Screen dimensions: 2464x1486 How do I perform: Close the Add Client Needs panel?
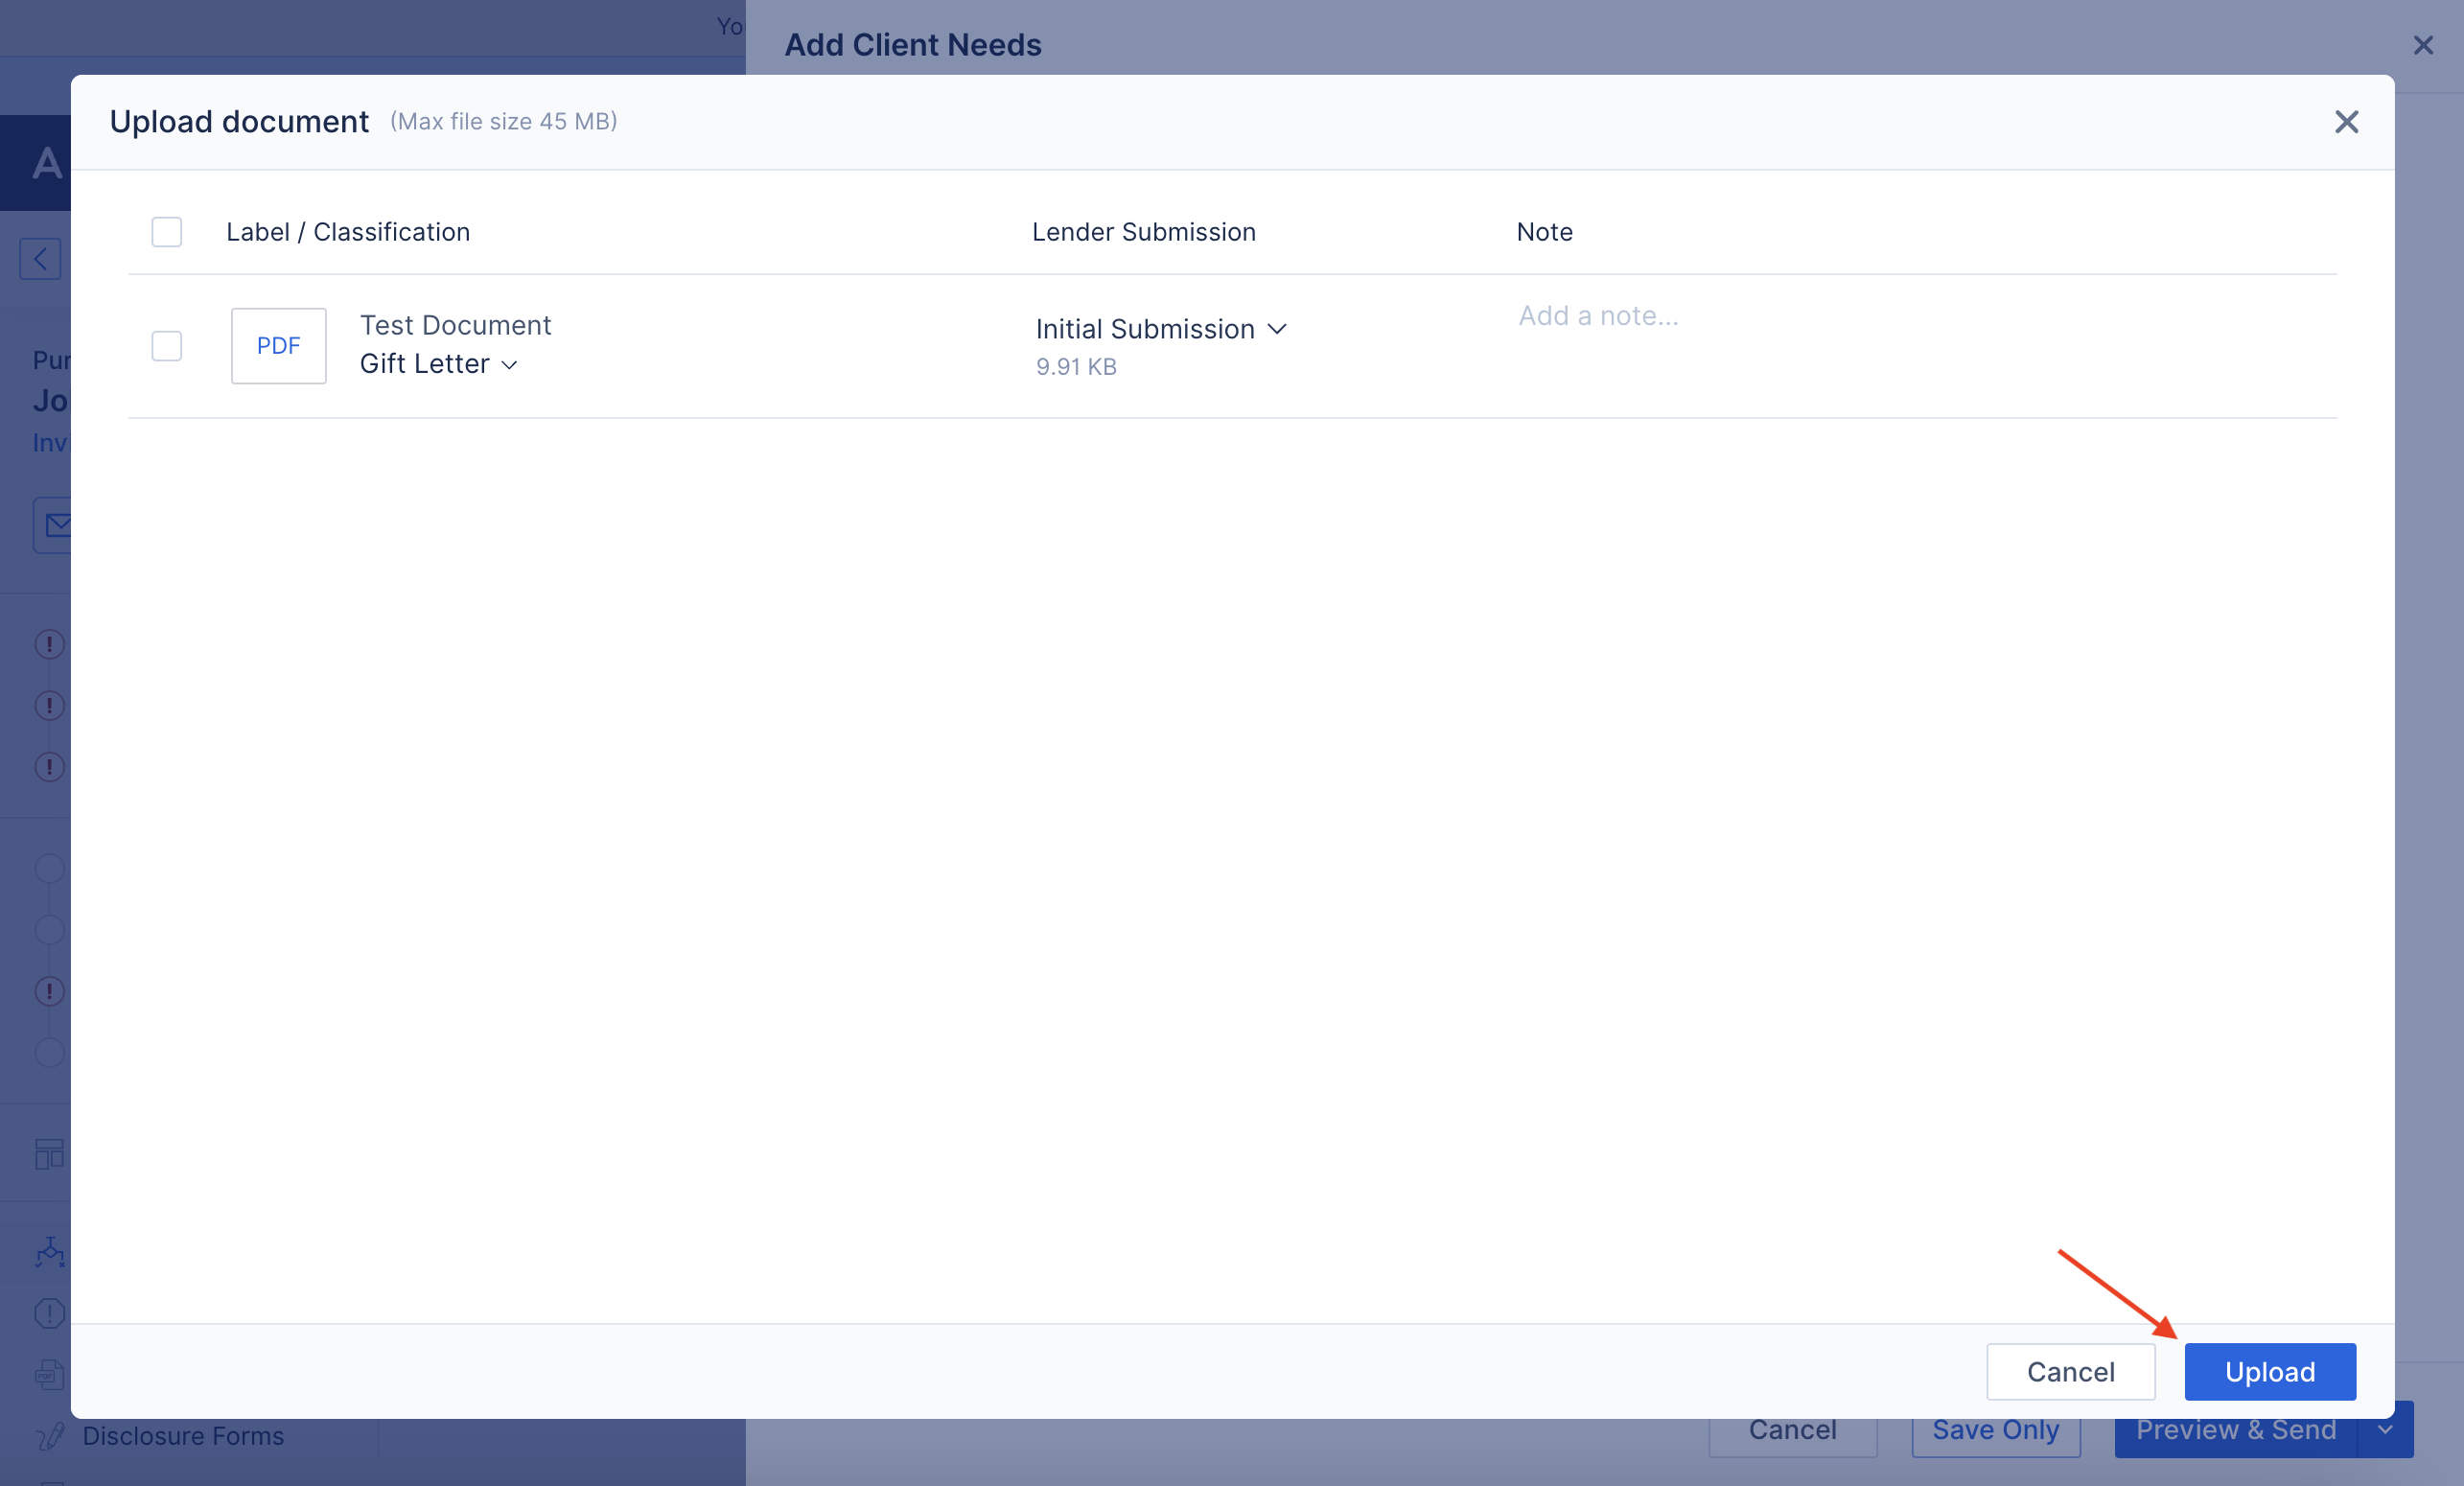click(2422, 45)
